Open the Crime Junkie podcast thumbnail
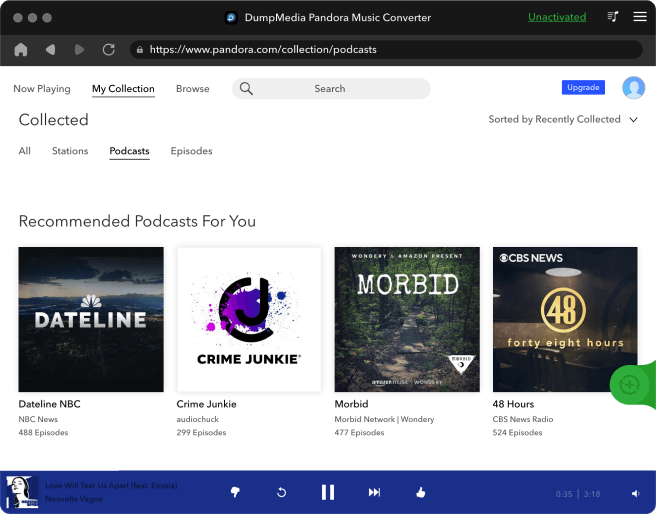The height and width of the screenshot is (514, 656). click(x=249, y=319)
